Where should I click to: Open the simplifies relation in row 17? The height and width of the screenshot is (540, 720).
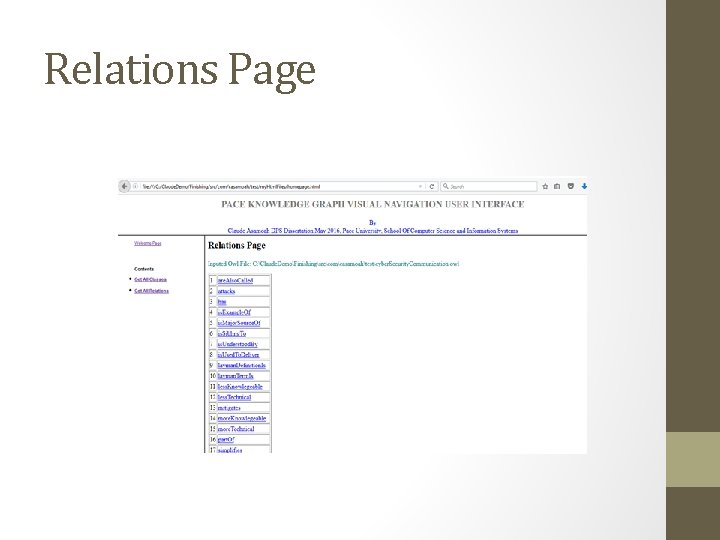coord(230,450)
